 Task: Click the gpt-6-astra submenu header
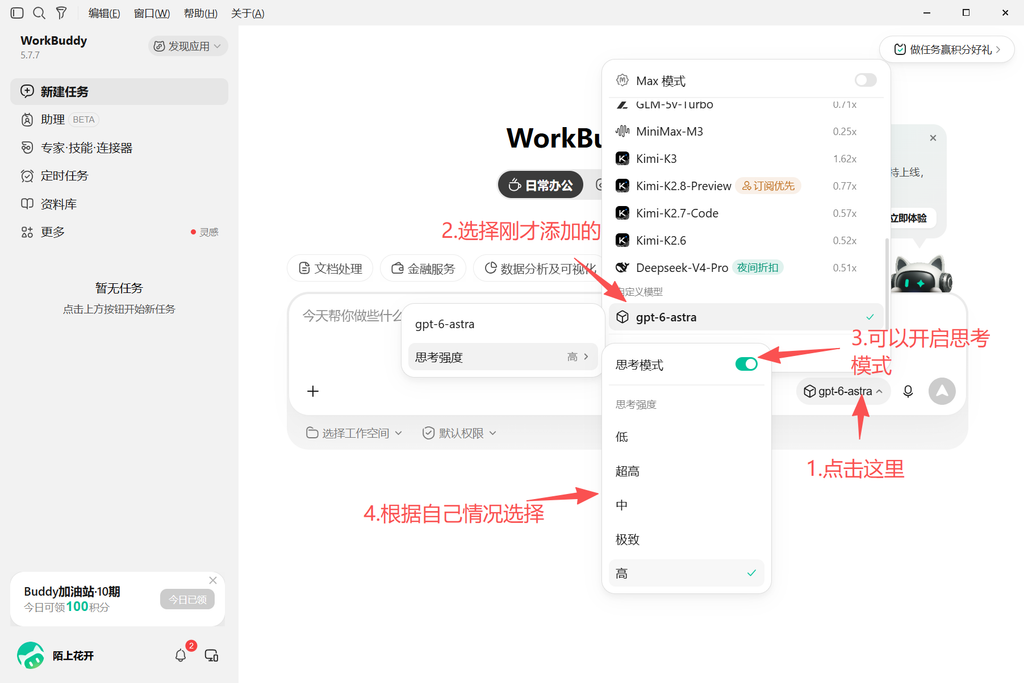[503, 324]
